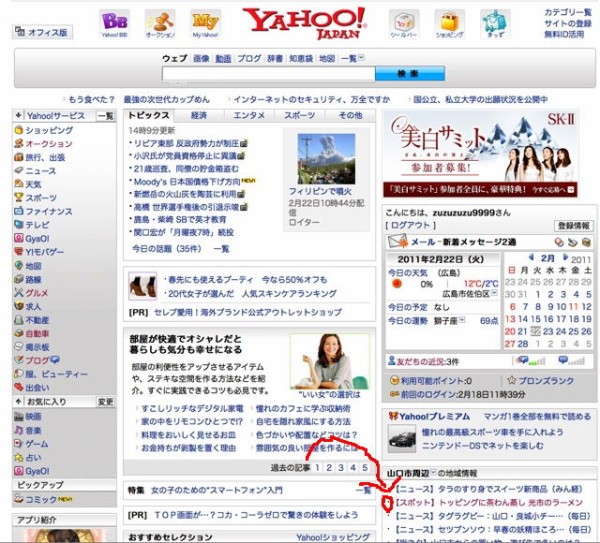The image size is (600, 543).
Task: Collapse the Yahoo!サービス list arrow
Action: click(18, 115)
